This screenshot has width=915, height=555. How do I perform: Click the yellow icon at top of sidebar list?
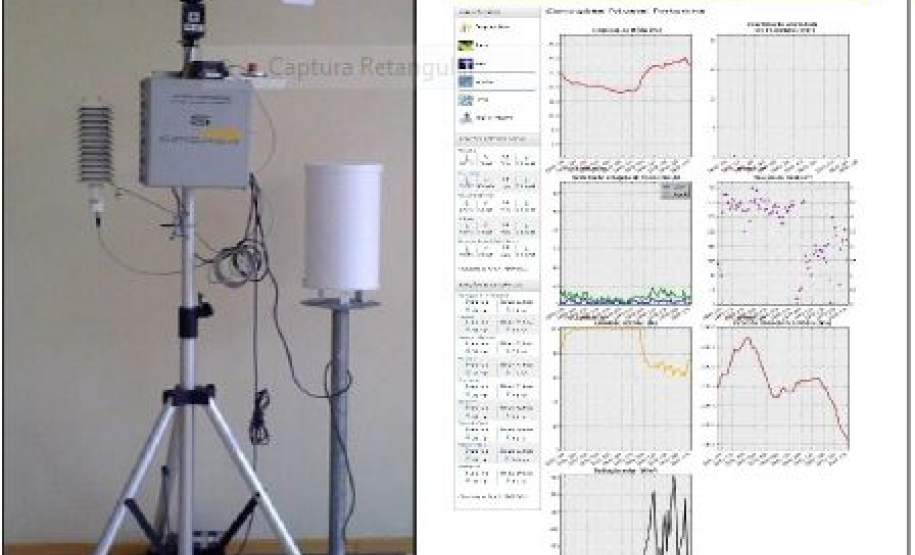[x=468, y=26]
